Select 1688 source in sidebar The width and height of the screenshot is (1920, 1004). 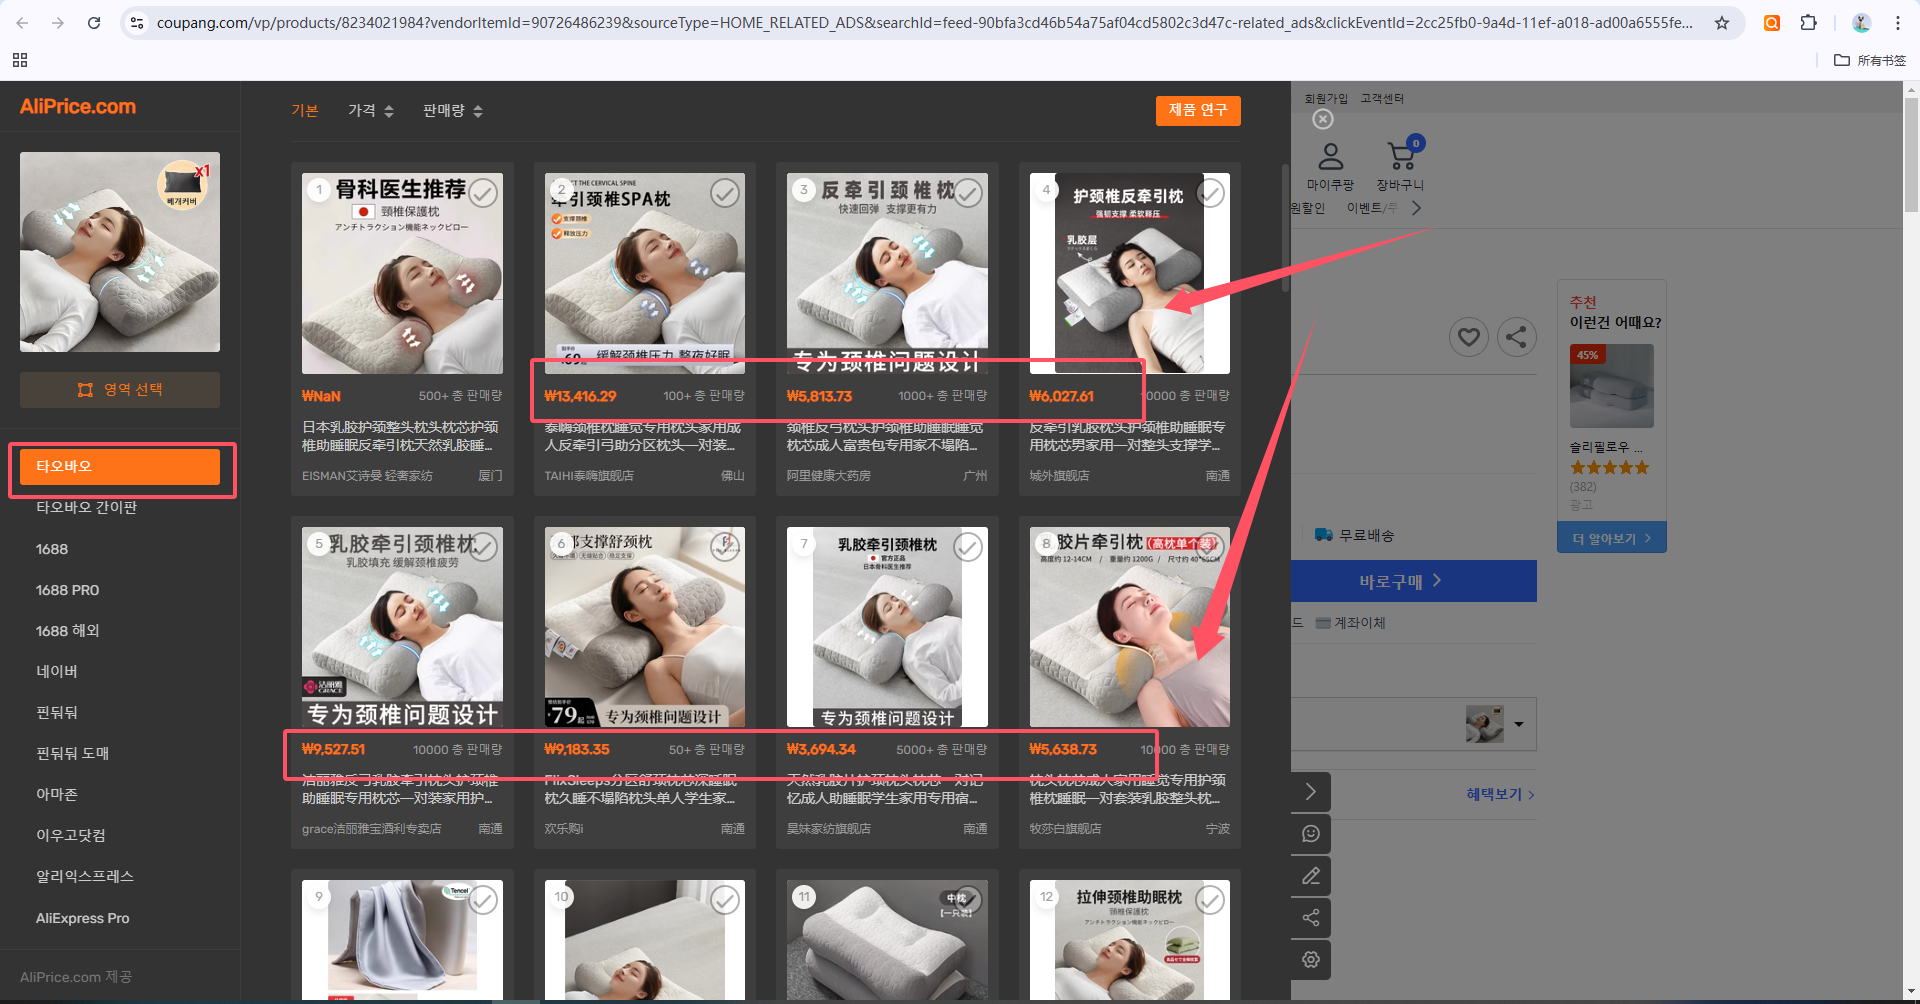click(x=52, y=549)
